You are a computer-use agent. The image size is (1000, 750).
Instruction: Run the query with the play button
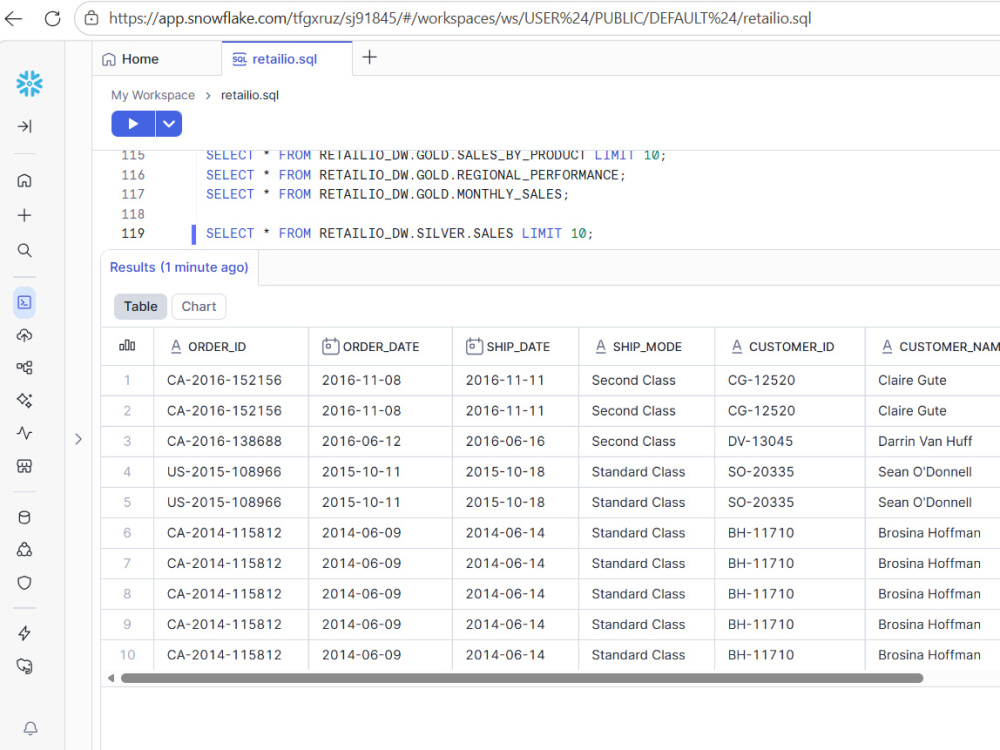[133, 124]
